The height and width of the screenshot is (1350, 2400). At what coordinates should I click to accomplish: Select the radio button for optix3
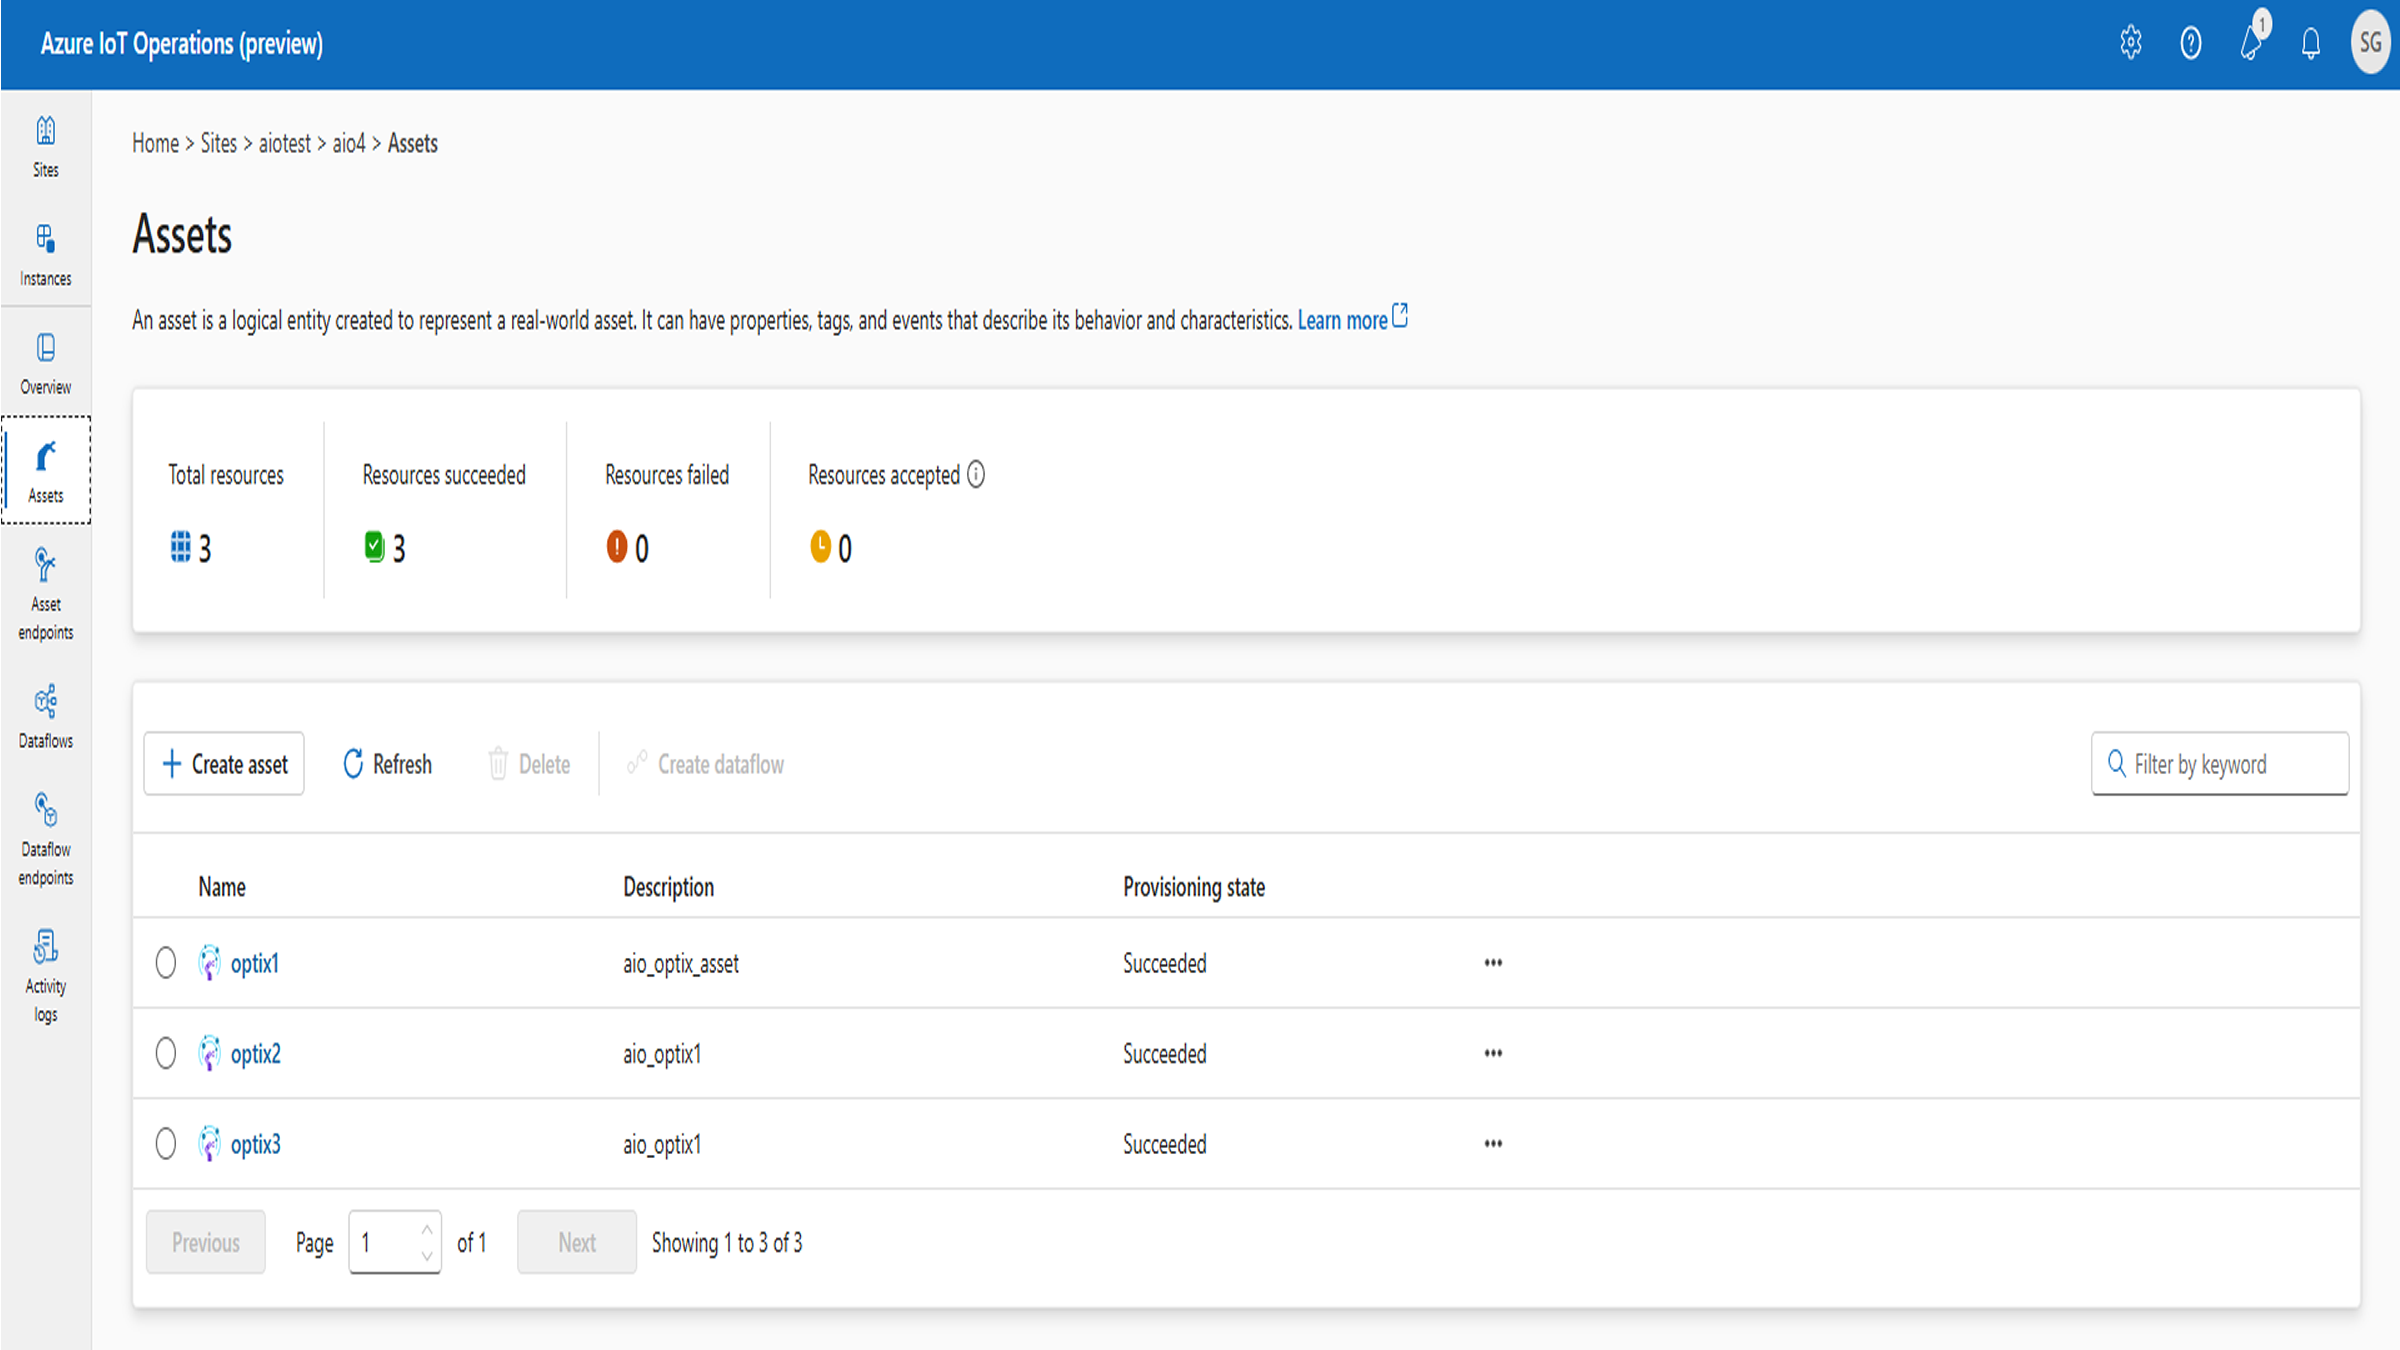pyautogui.click(x=165, y=1144)
